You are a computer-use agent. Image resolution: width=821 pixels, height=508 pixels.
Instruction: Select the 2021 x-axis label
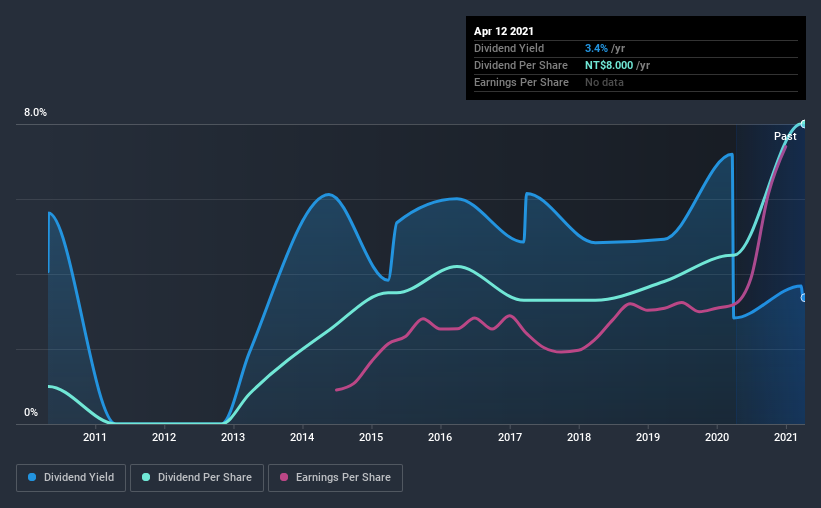point(786,437)
